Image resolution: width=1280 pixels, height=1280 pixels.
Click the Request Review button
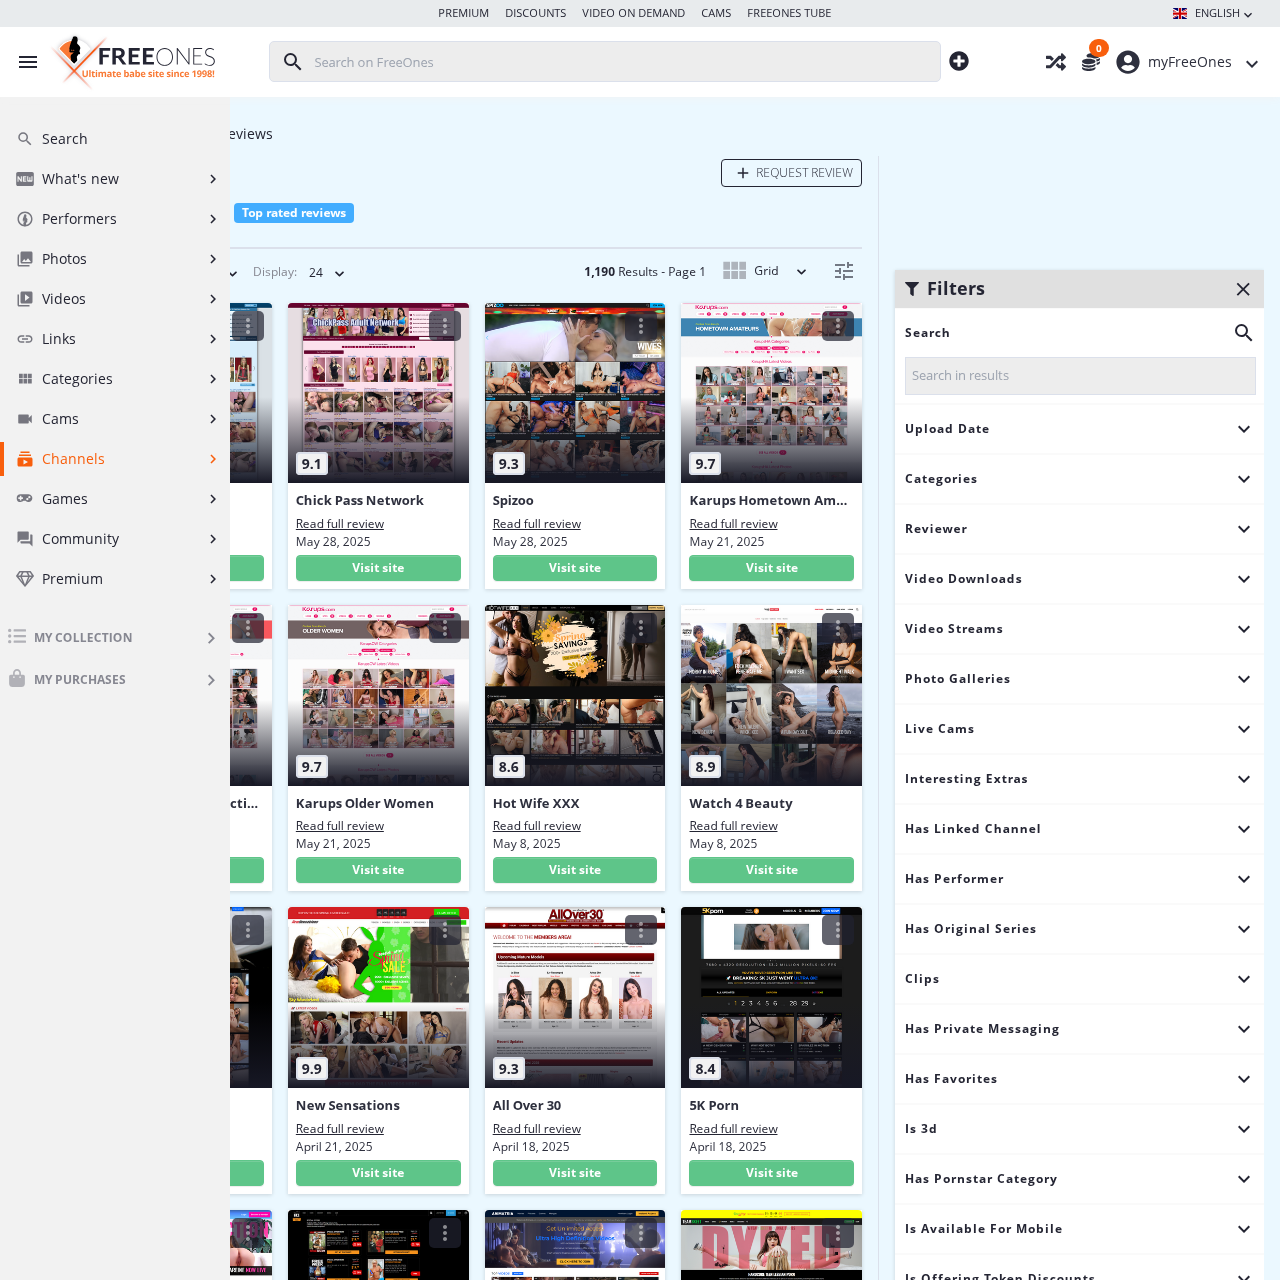791,173
